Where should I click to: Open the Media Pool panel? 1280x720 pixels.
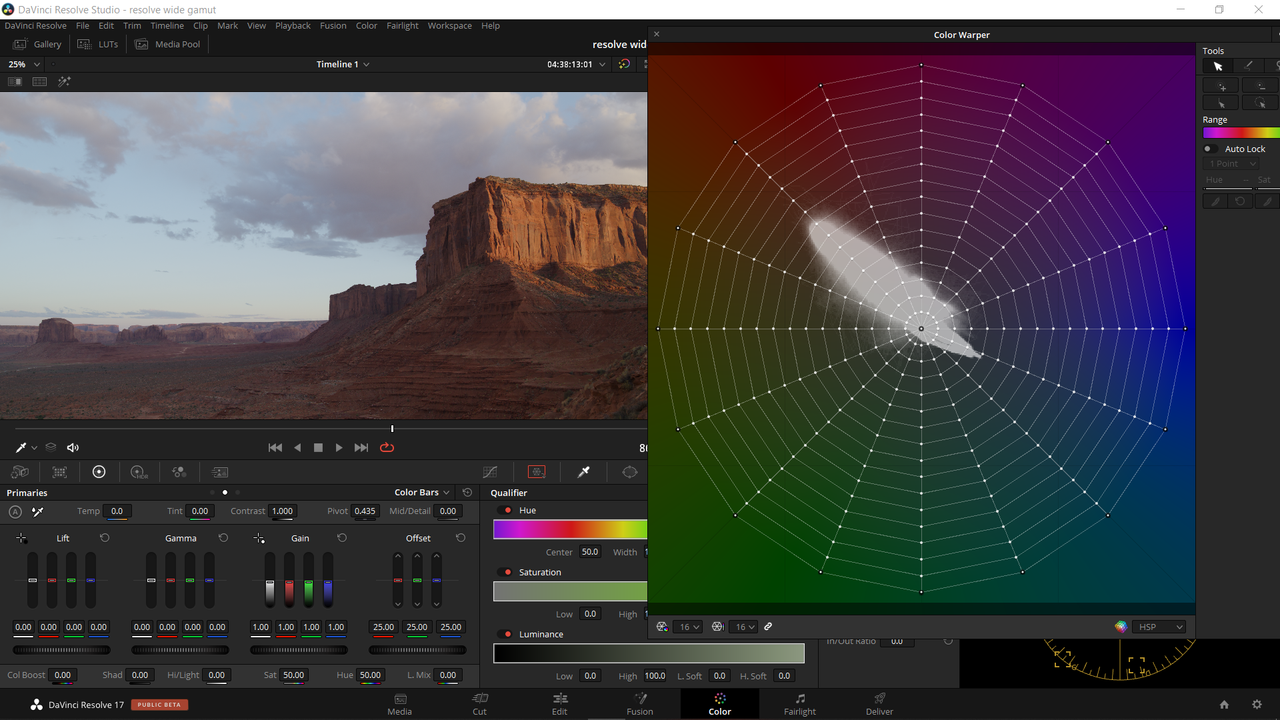168,44
